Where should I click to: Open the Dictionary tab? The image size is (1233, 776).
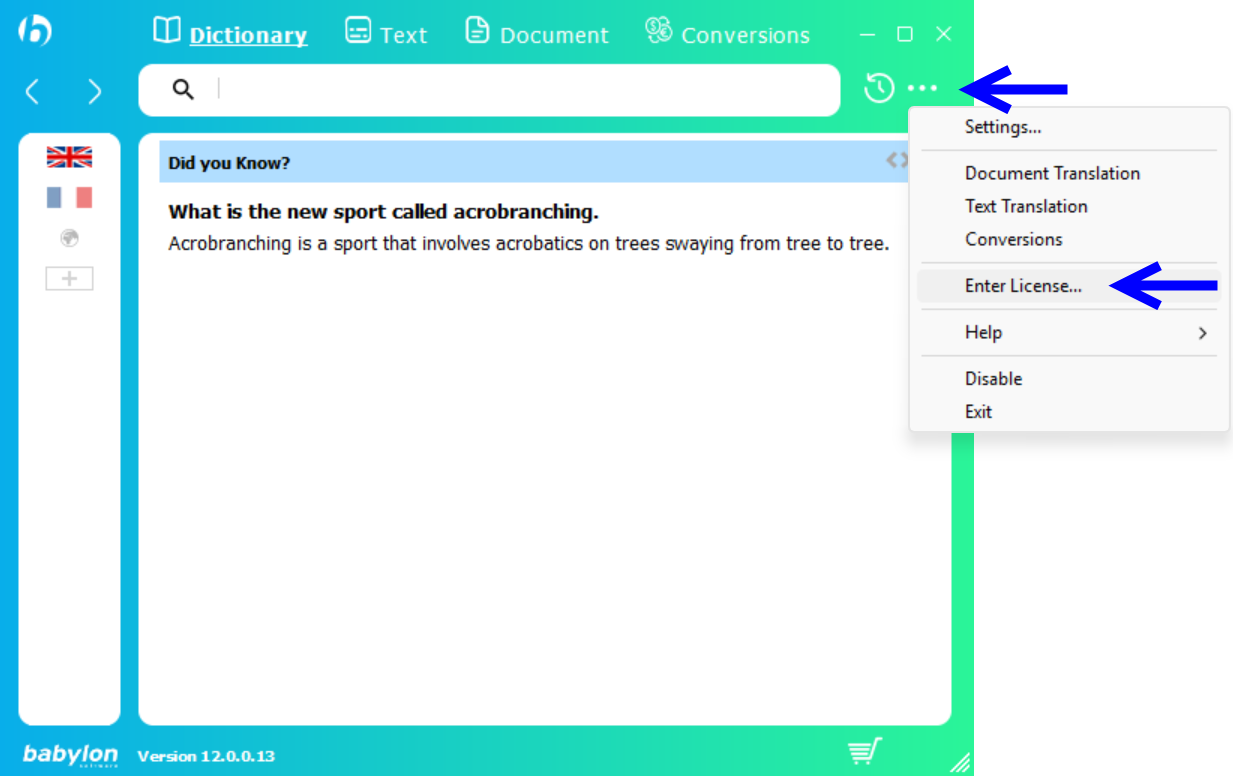[230, 33]
